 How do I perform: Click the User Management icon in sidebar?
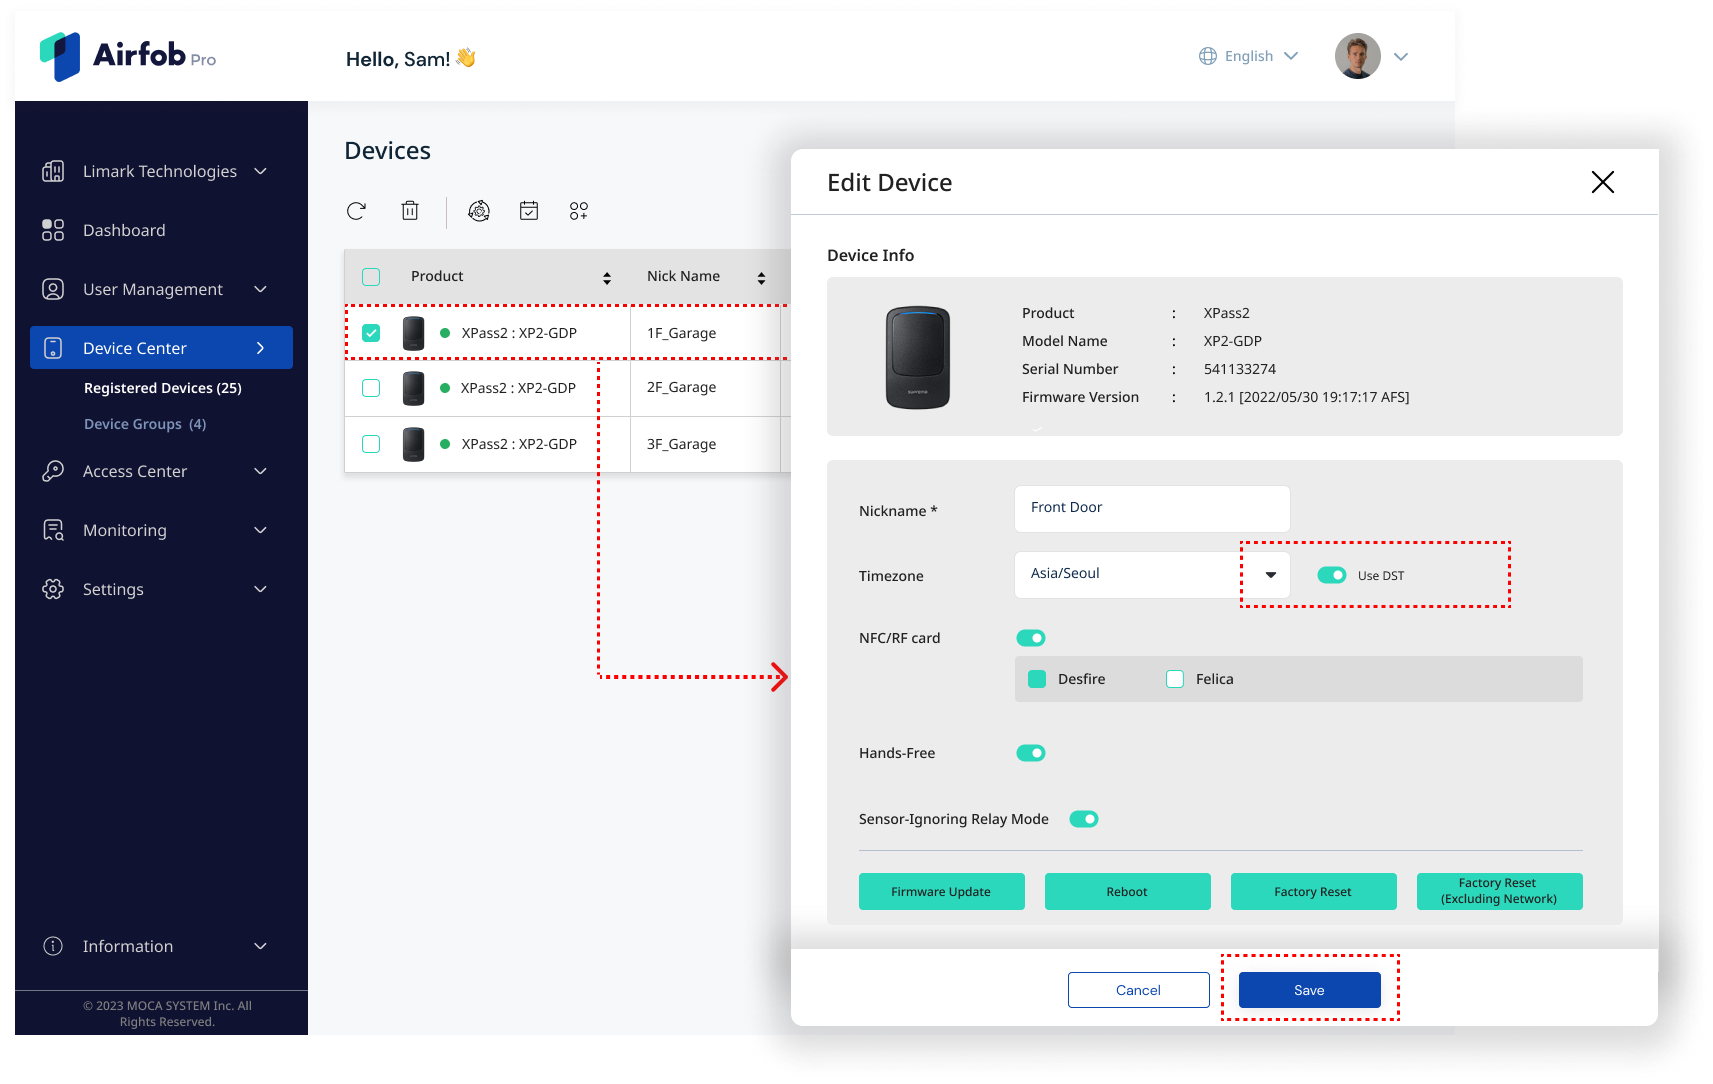(x=53, y=289)
